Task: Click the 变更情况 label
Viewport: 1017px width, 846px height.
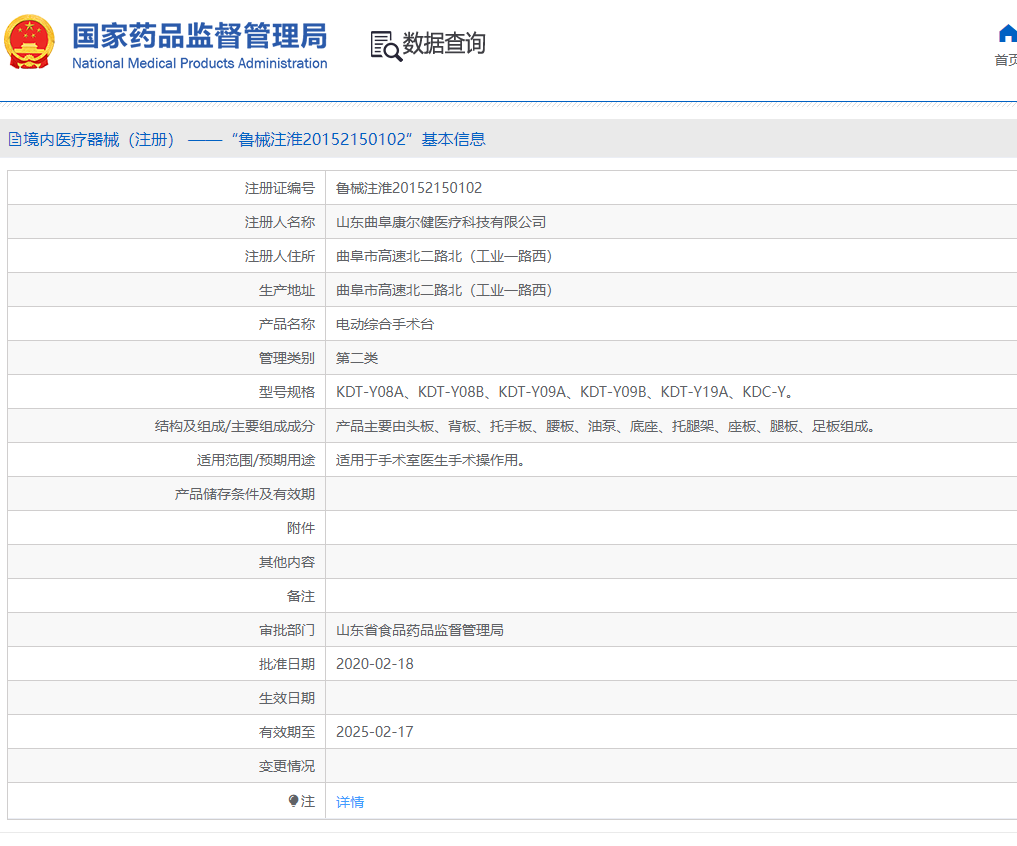Action: [287, 766]
